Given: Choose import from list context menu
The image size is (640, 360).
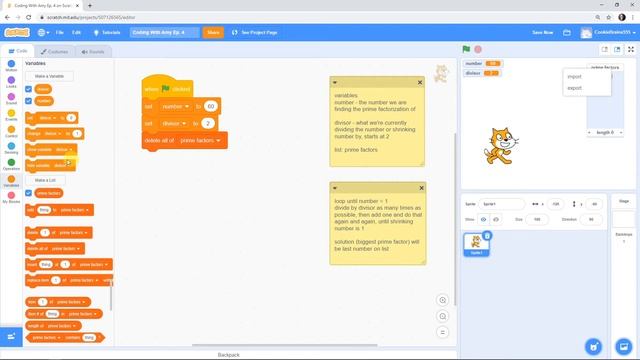Looking at the screenshot, I should 575,77.
